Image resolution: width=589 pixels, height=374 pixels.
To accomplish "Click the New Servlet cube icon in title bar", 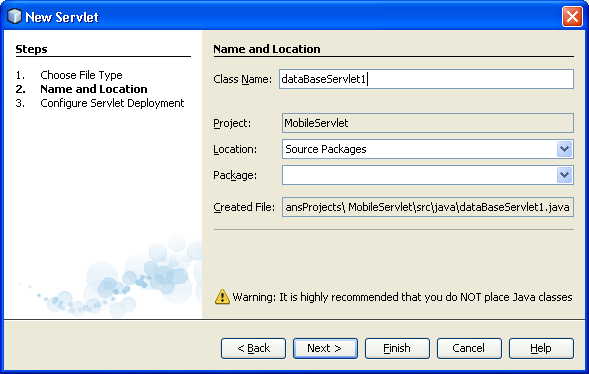I will [x=14, y=17].
